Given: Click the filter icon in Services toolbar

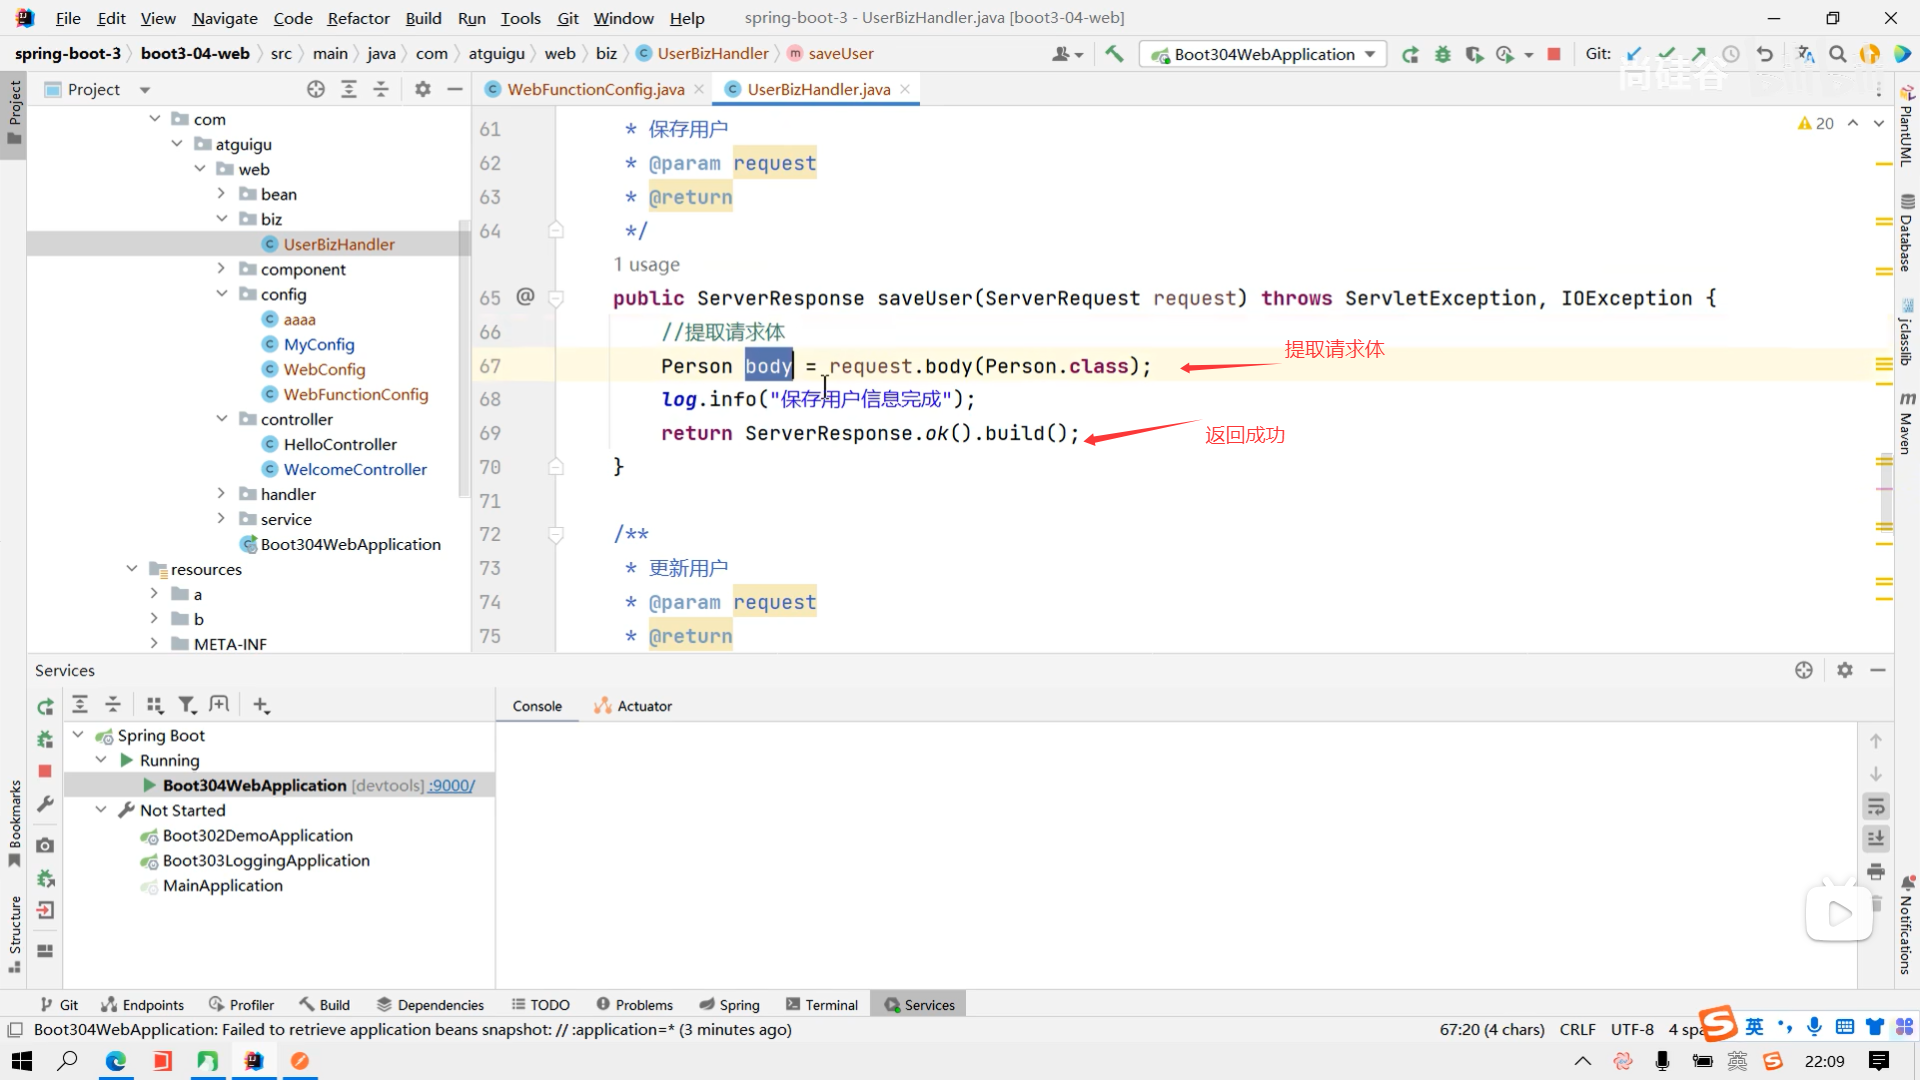Looking at the screenshot, I should tap(186, 705).
